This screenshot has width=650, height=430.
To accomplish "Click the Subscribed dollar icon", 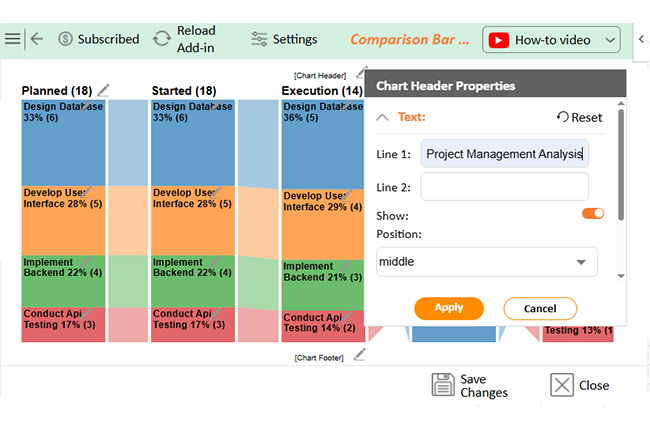I will pos(66,39).
